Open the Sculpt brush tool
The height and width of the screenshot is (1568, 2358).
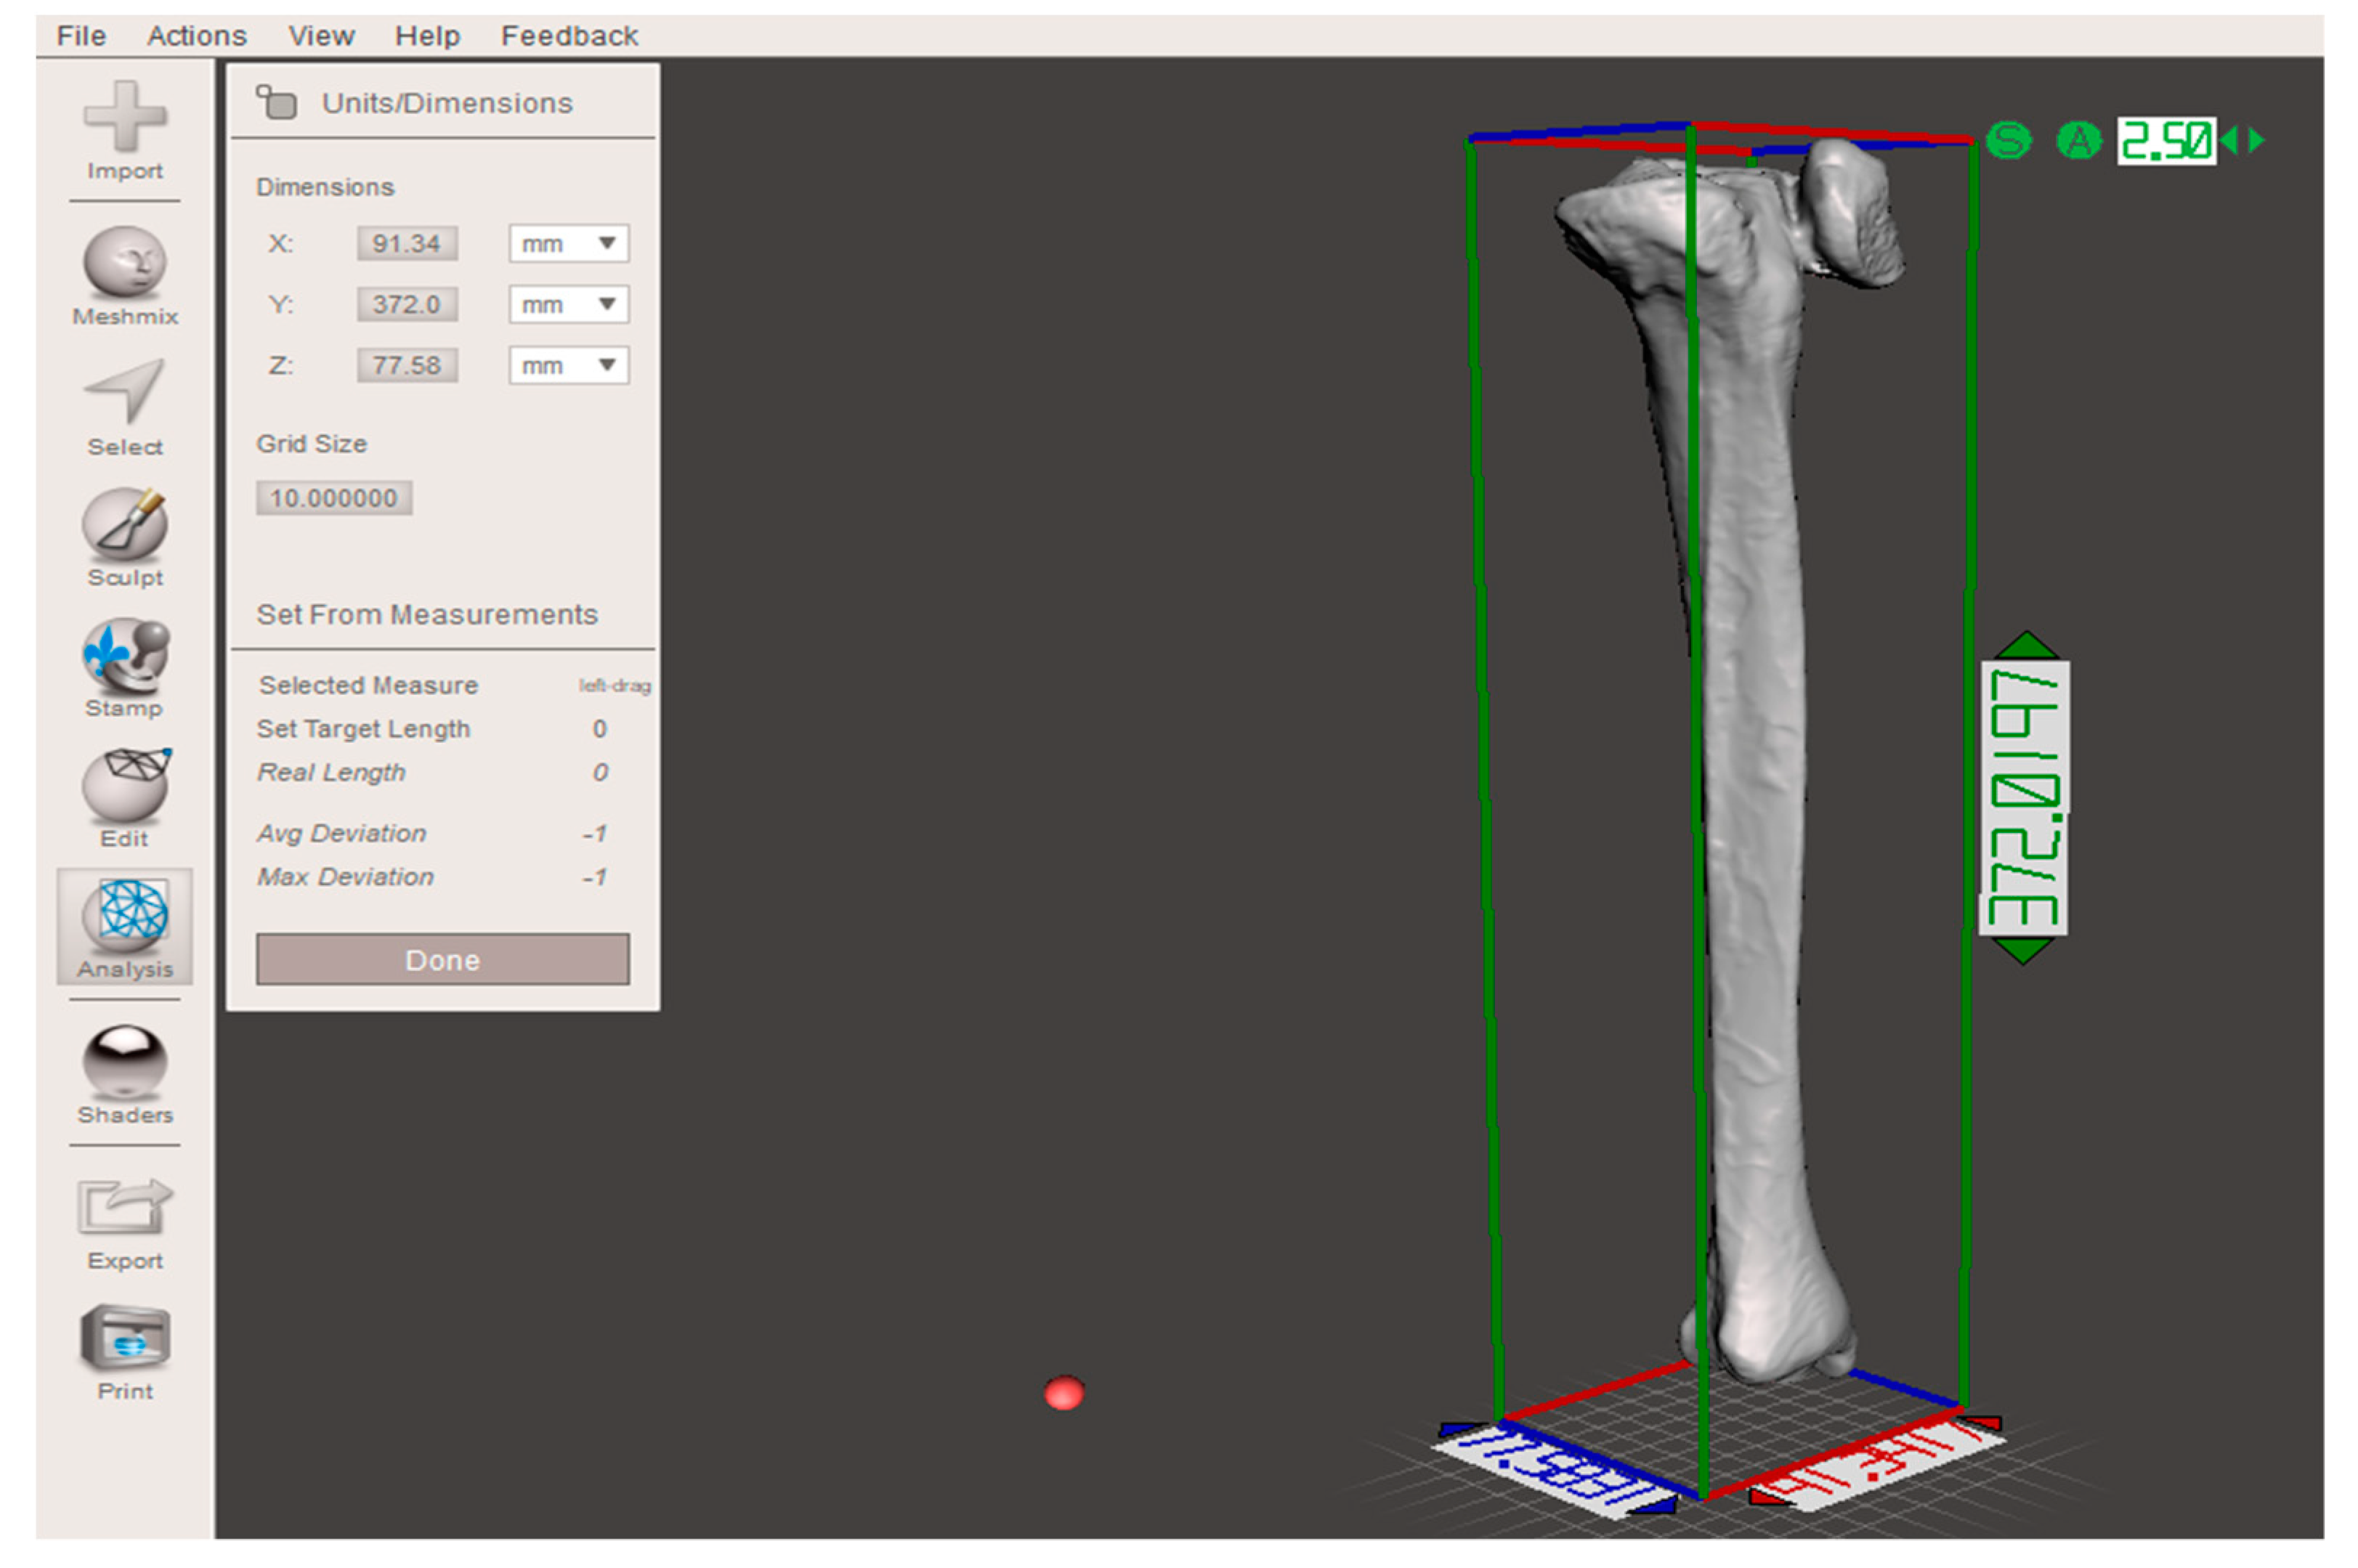125,524
